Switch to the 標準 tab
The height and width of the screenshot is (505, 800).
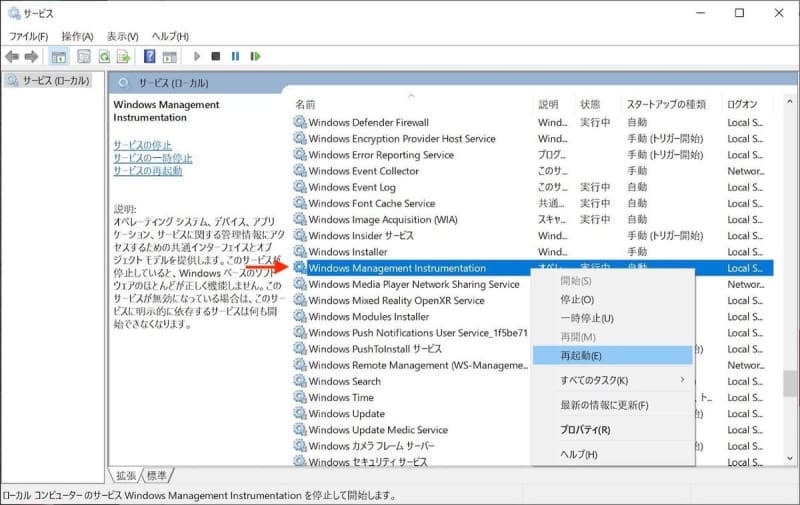[157, 475]
